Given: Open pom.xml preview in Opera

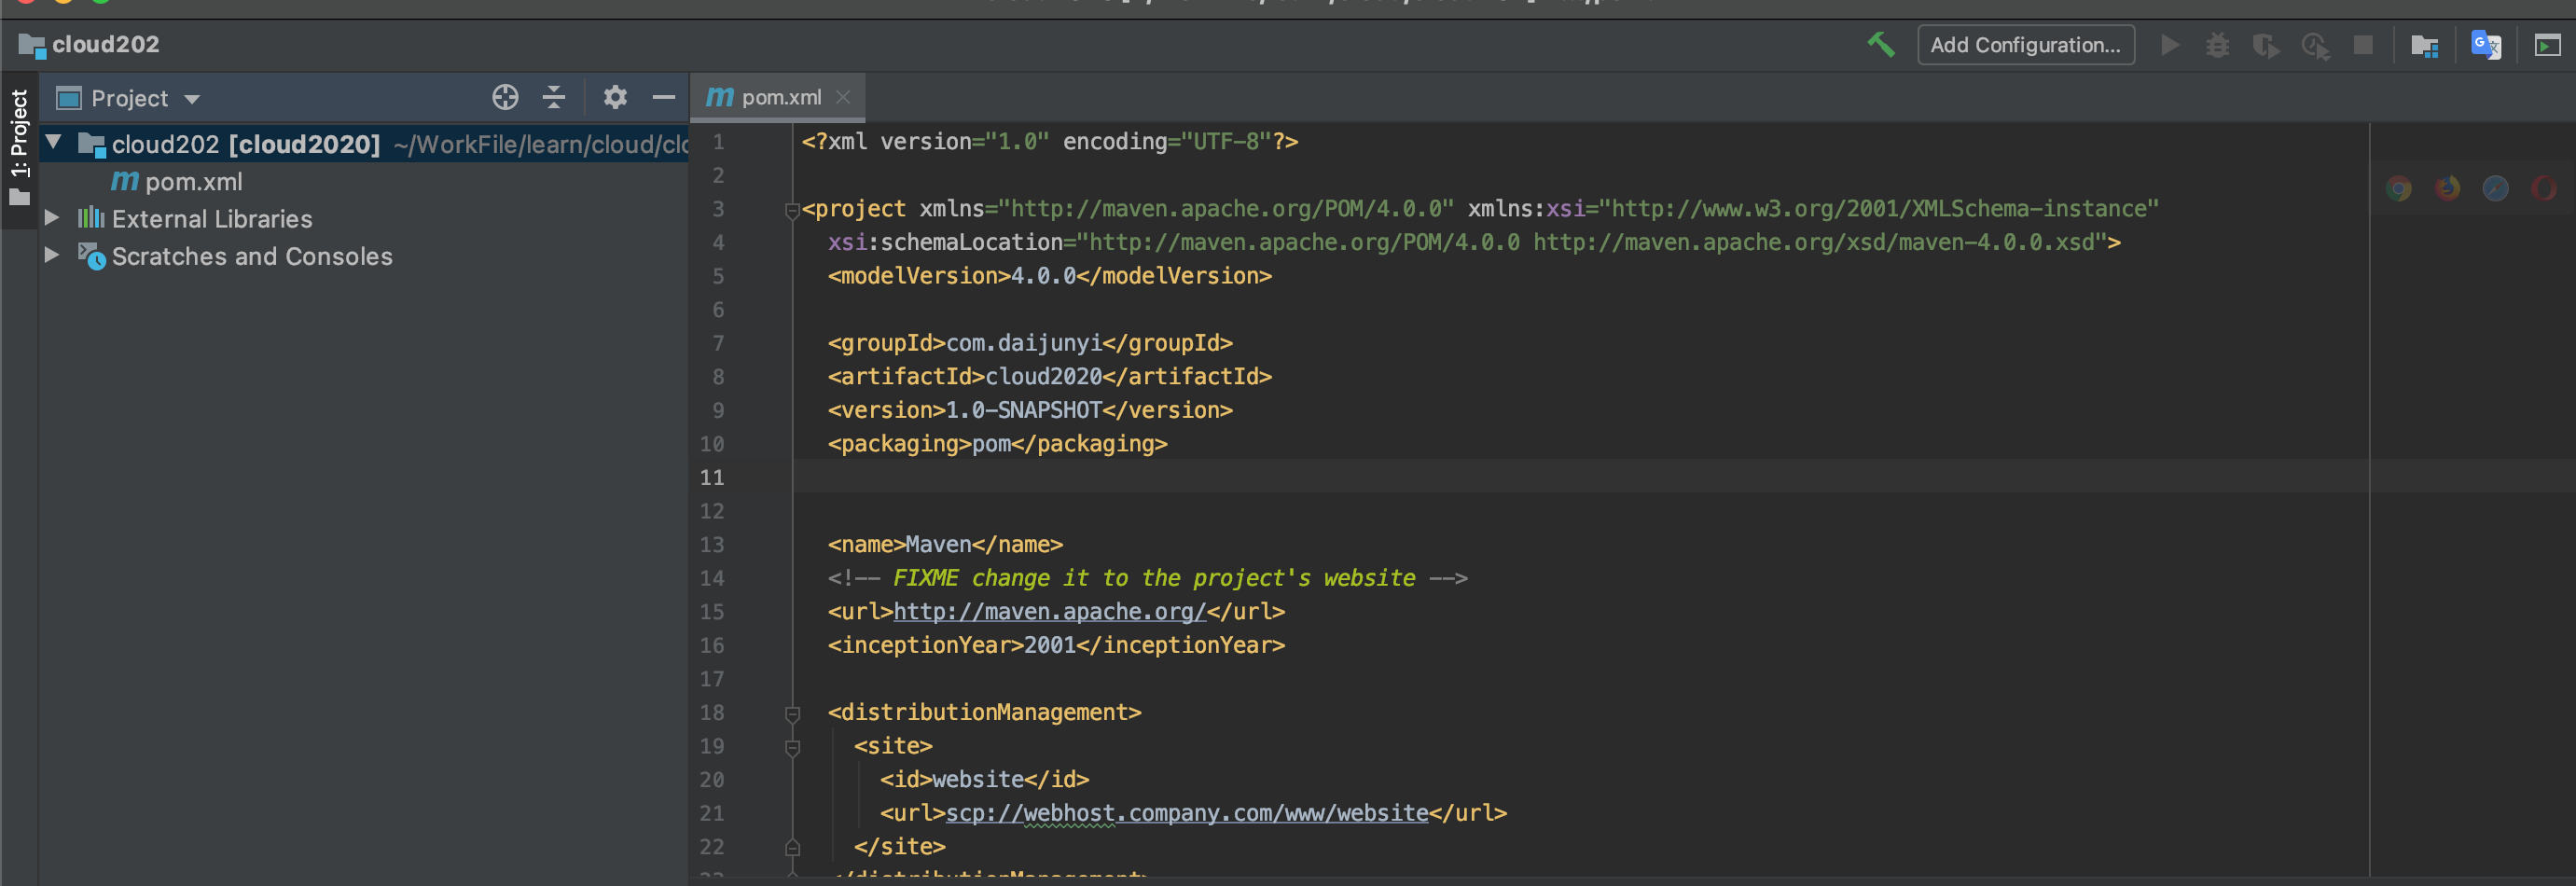Looking at the screenshot, I should click(x=2544, y=188).
